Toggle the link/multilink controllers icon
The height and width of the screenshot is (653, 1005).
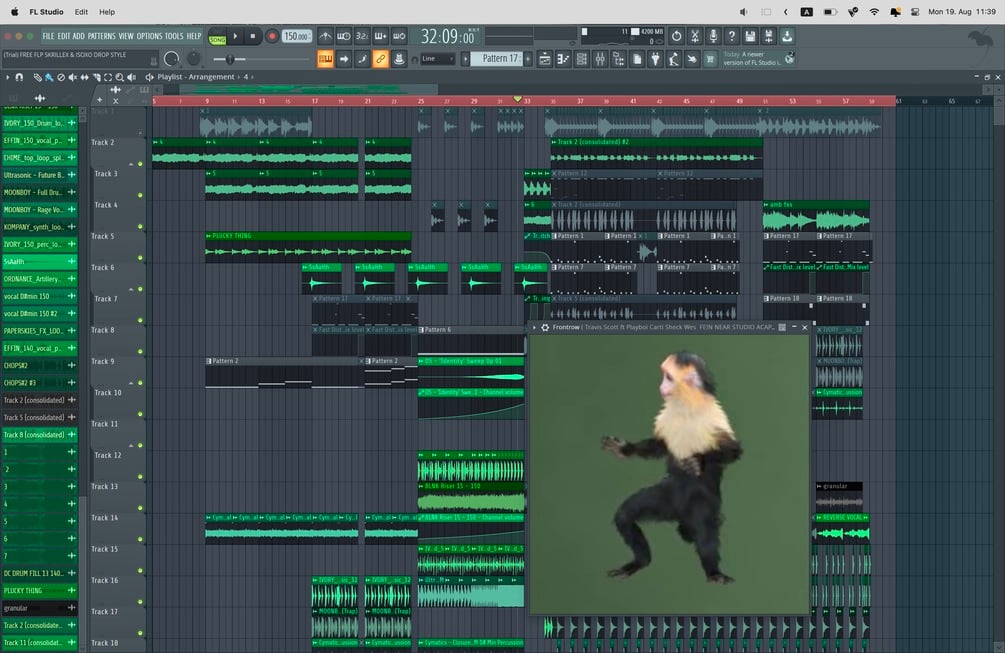380,59
